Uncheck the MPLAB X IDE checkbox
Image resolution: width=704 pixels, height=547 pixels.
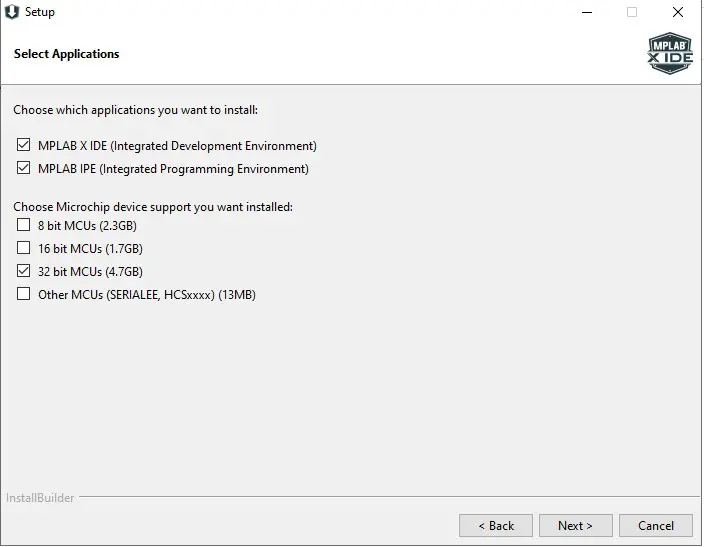pyautogui.click(x=23, y=145)
